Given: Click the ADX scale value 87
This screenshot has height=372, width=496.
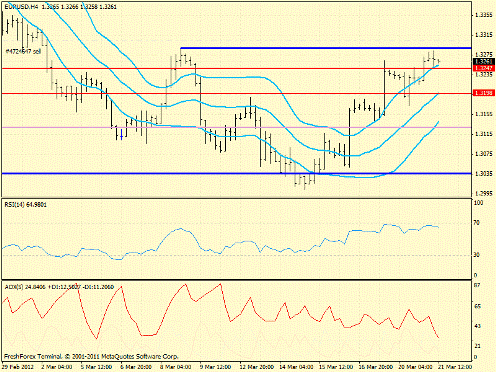Looking at the screenshot, I should (x=477, y=285).
